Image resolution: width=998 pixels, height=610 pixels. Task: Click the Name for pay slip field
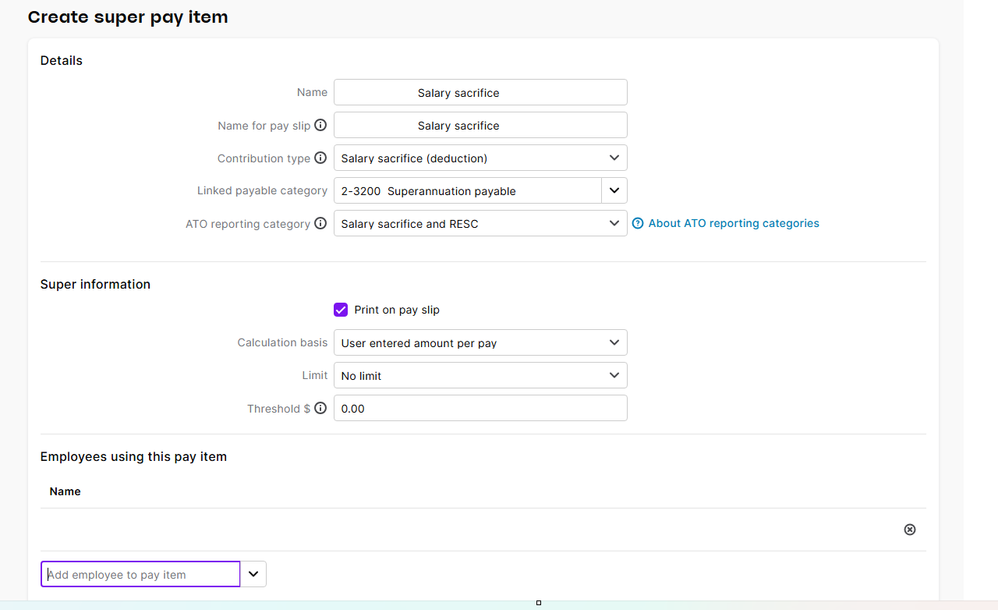[481, 125]
